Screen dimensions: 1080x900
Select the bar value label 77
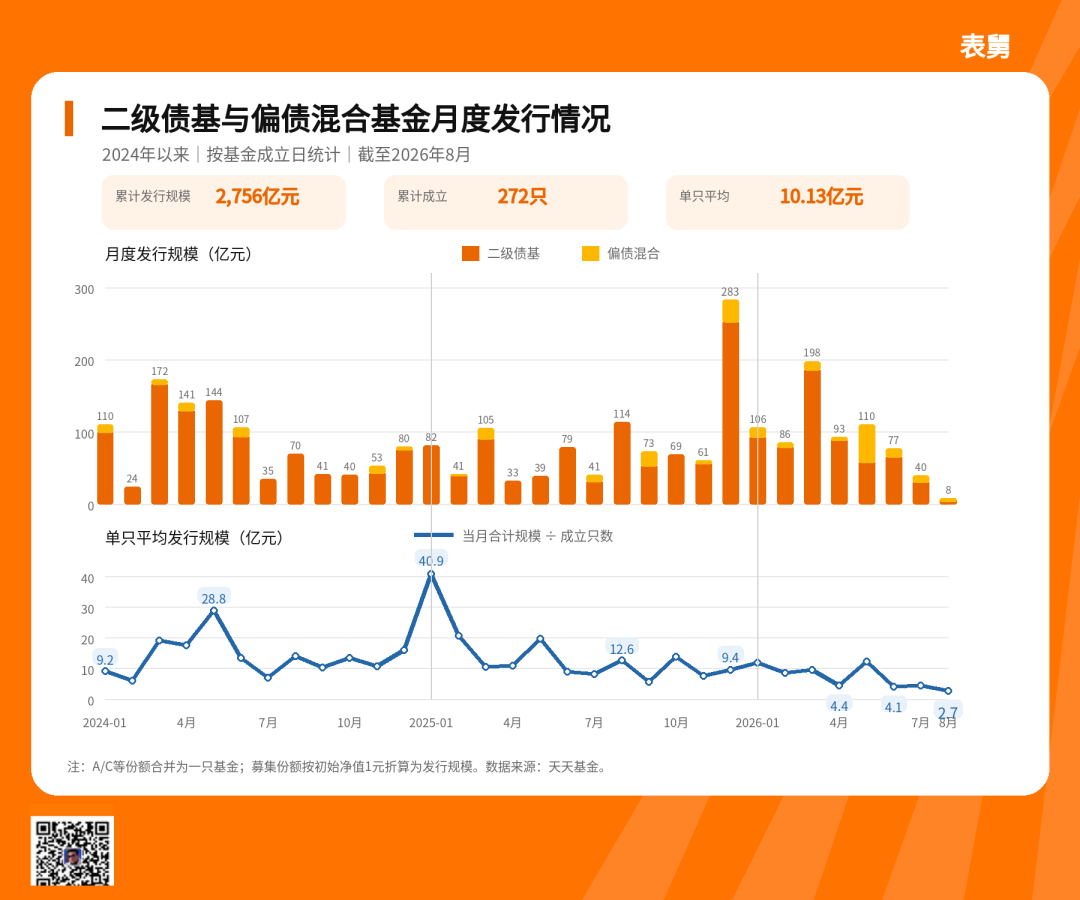(893, 439)
